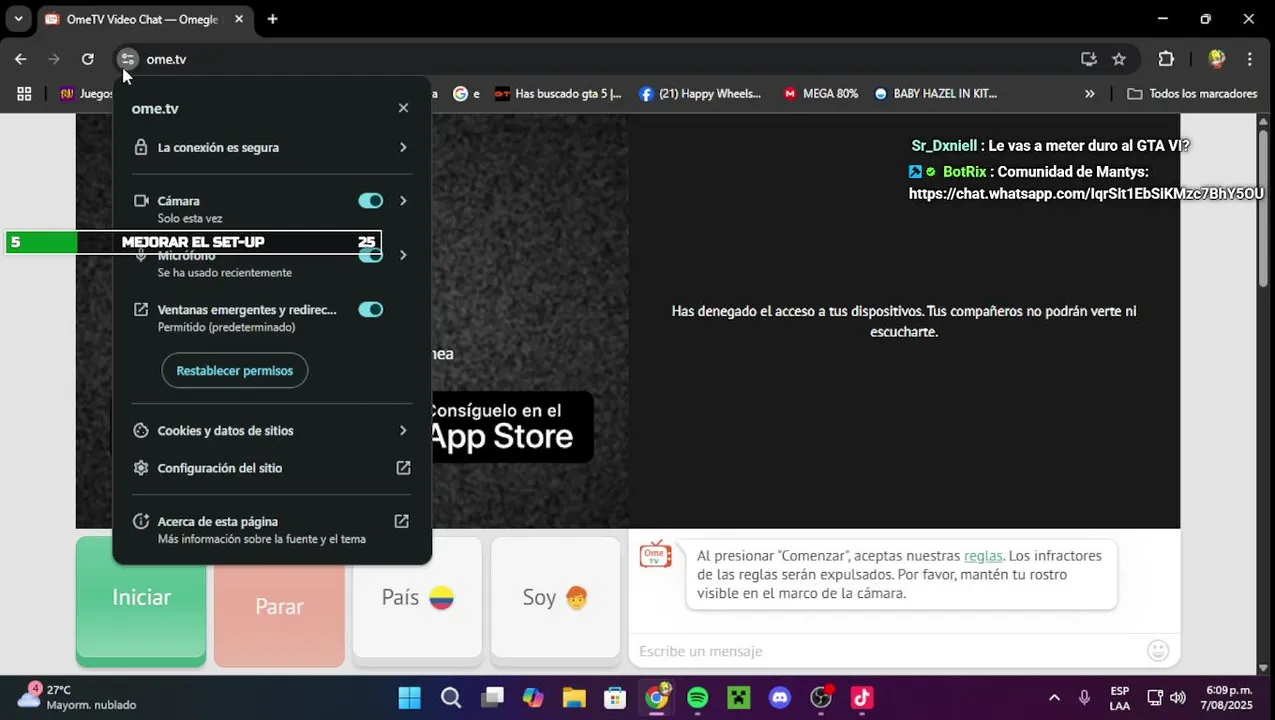
Task: Open the BABY HAZEL IN KIT bookmark
Action: 936,94
